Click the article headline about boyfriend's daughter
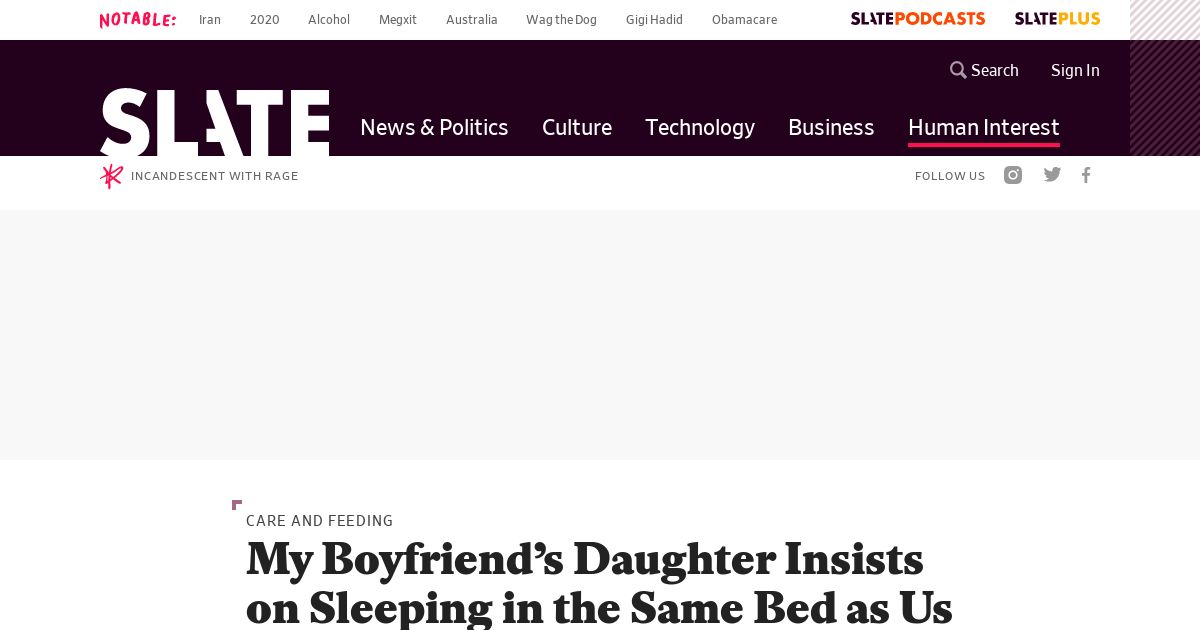This screenshot has height=630, width=1200. [598, 583]
